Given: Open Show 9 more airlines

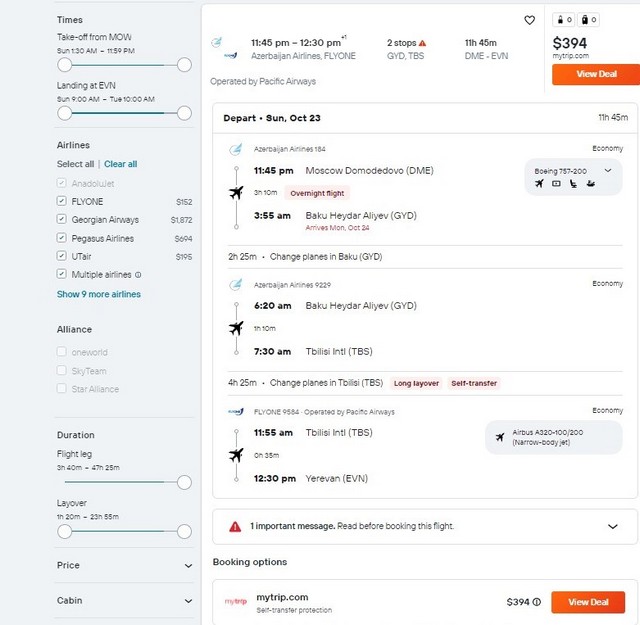Looking at the screenshot, I should (99, 294).
